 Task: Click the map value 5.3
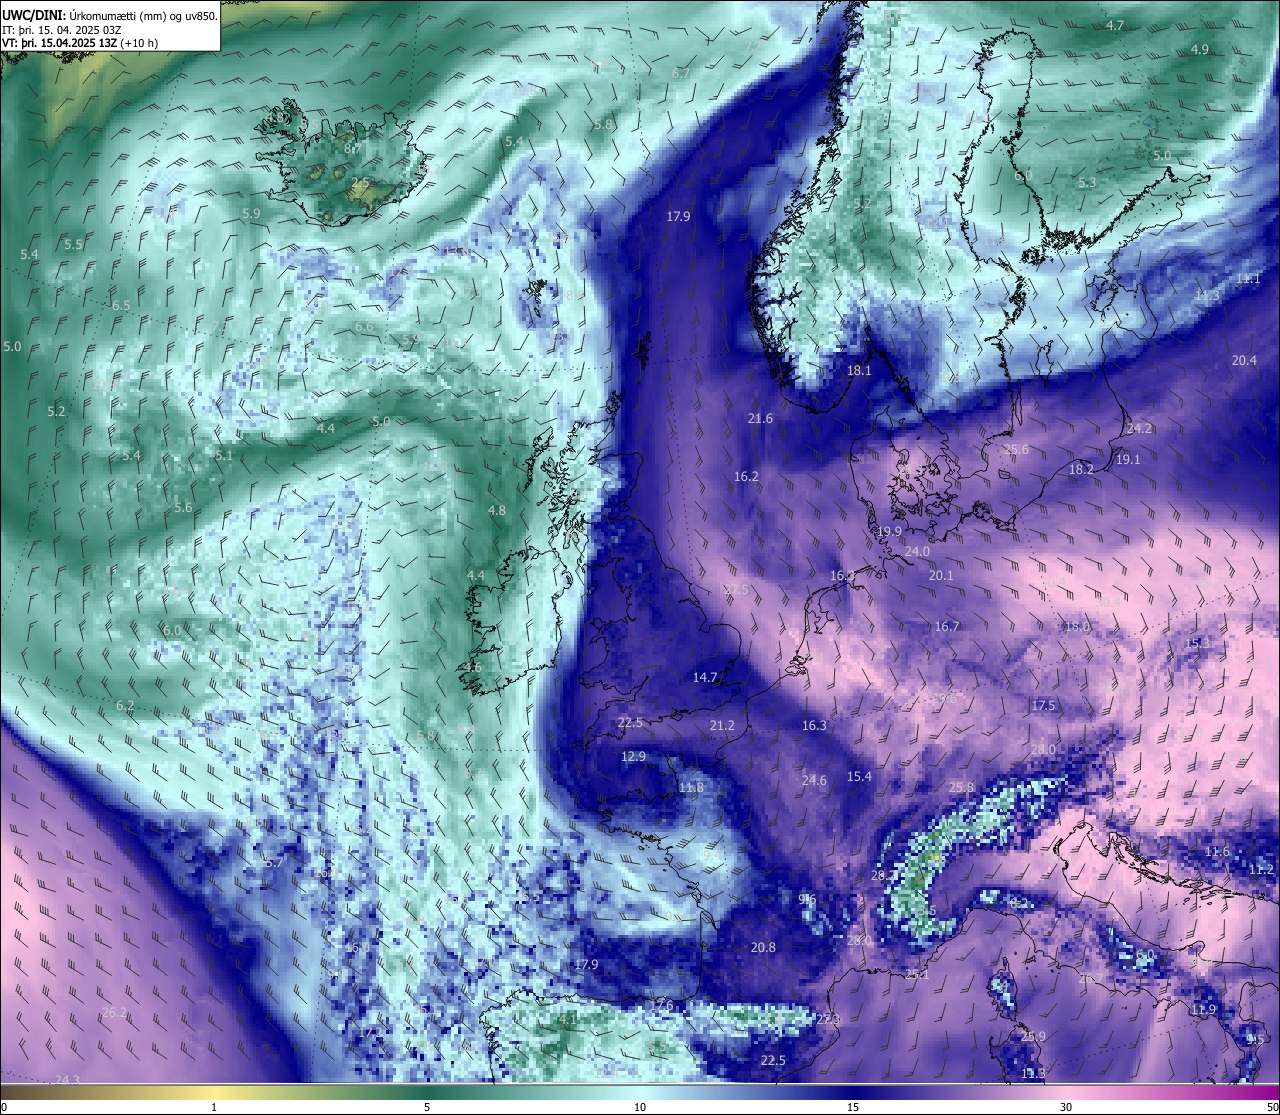click(x=1088, y=182)
